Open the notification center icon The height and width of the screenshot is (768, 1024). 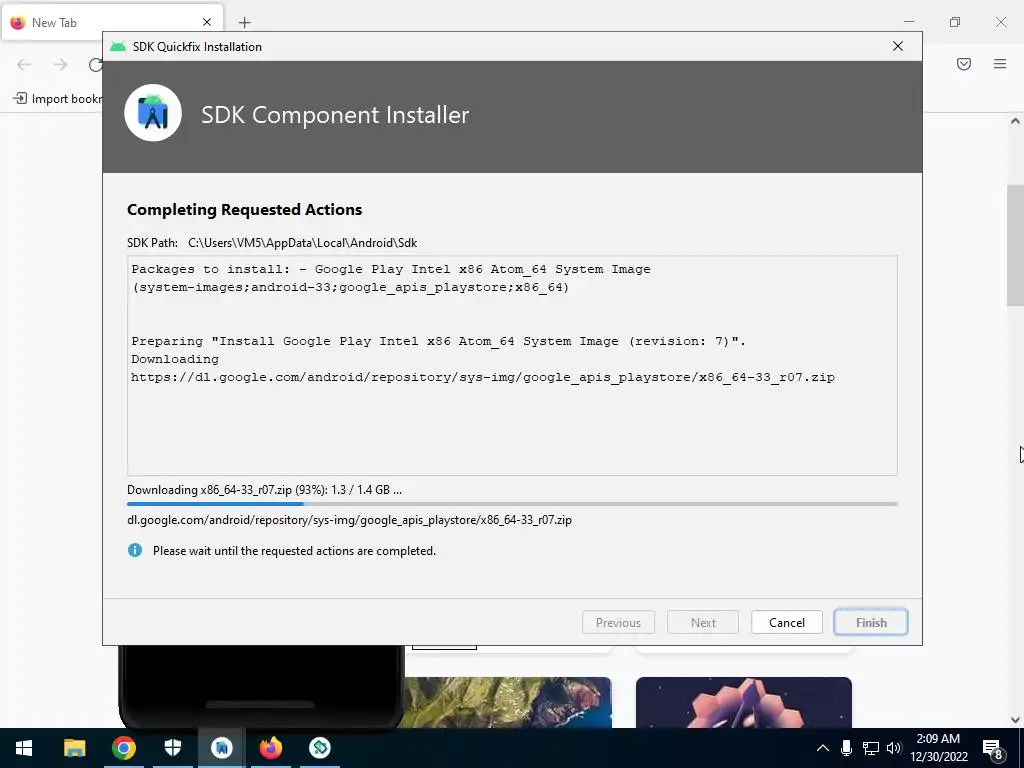pyautogui.click(x=993, y=750)
